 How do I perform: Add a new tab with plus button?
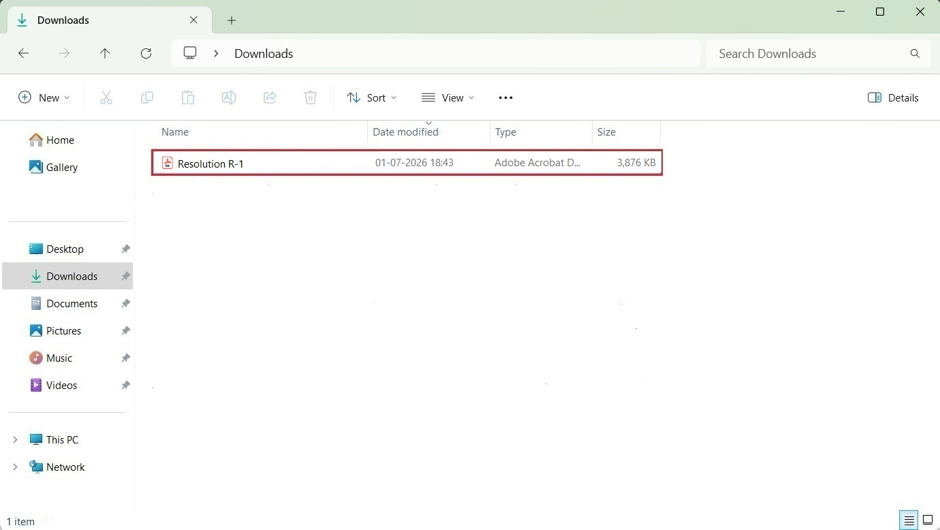point(231,20)
